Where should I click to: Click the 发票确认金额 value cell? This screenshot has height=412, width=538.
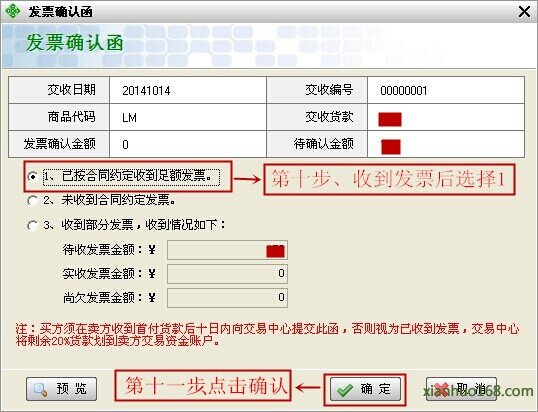tap(188, 144)
